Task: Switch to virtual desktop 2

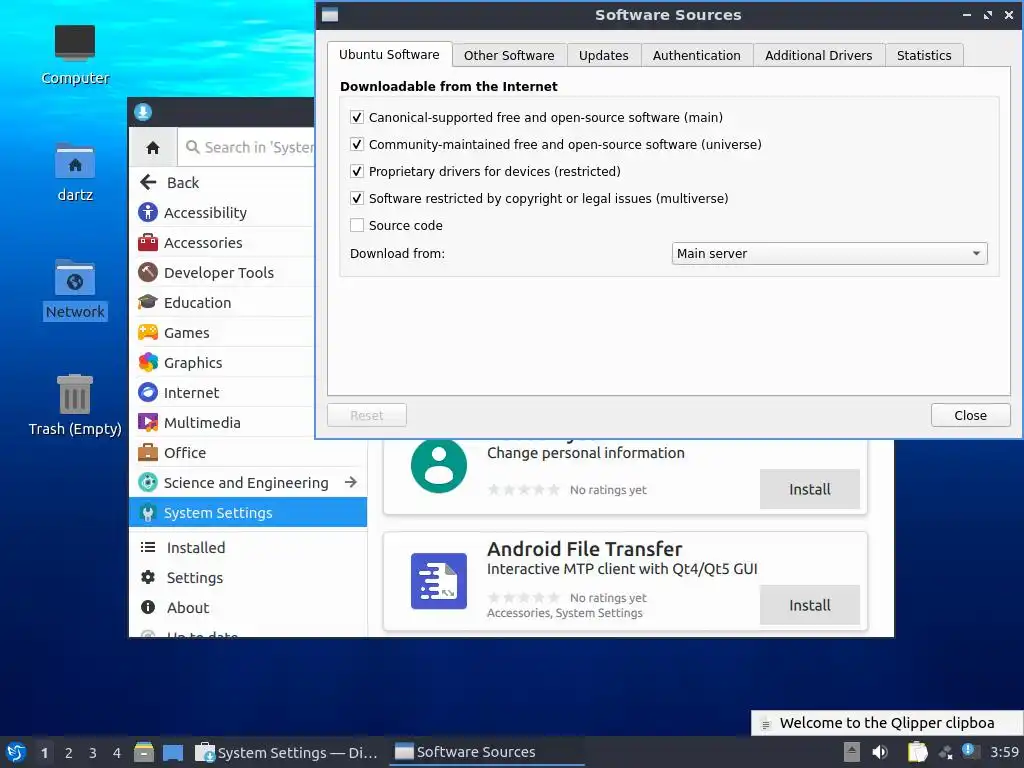Action: (69, 753)
